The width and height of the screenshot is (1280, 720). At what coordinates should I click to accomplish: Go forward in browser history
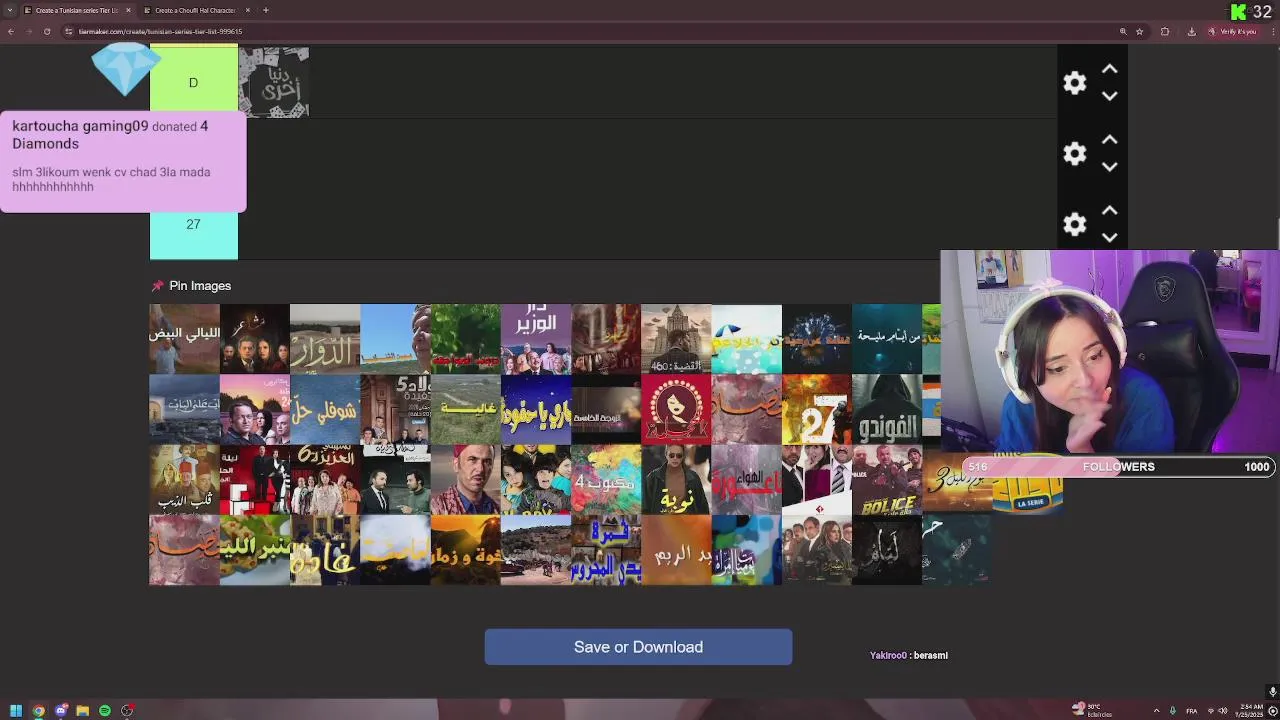tap(29, 31)
